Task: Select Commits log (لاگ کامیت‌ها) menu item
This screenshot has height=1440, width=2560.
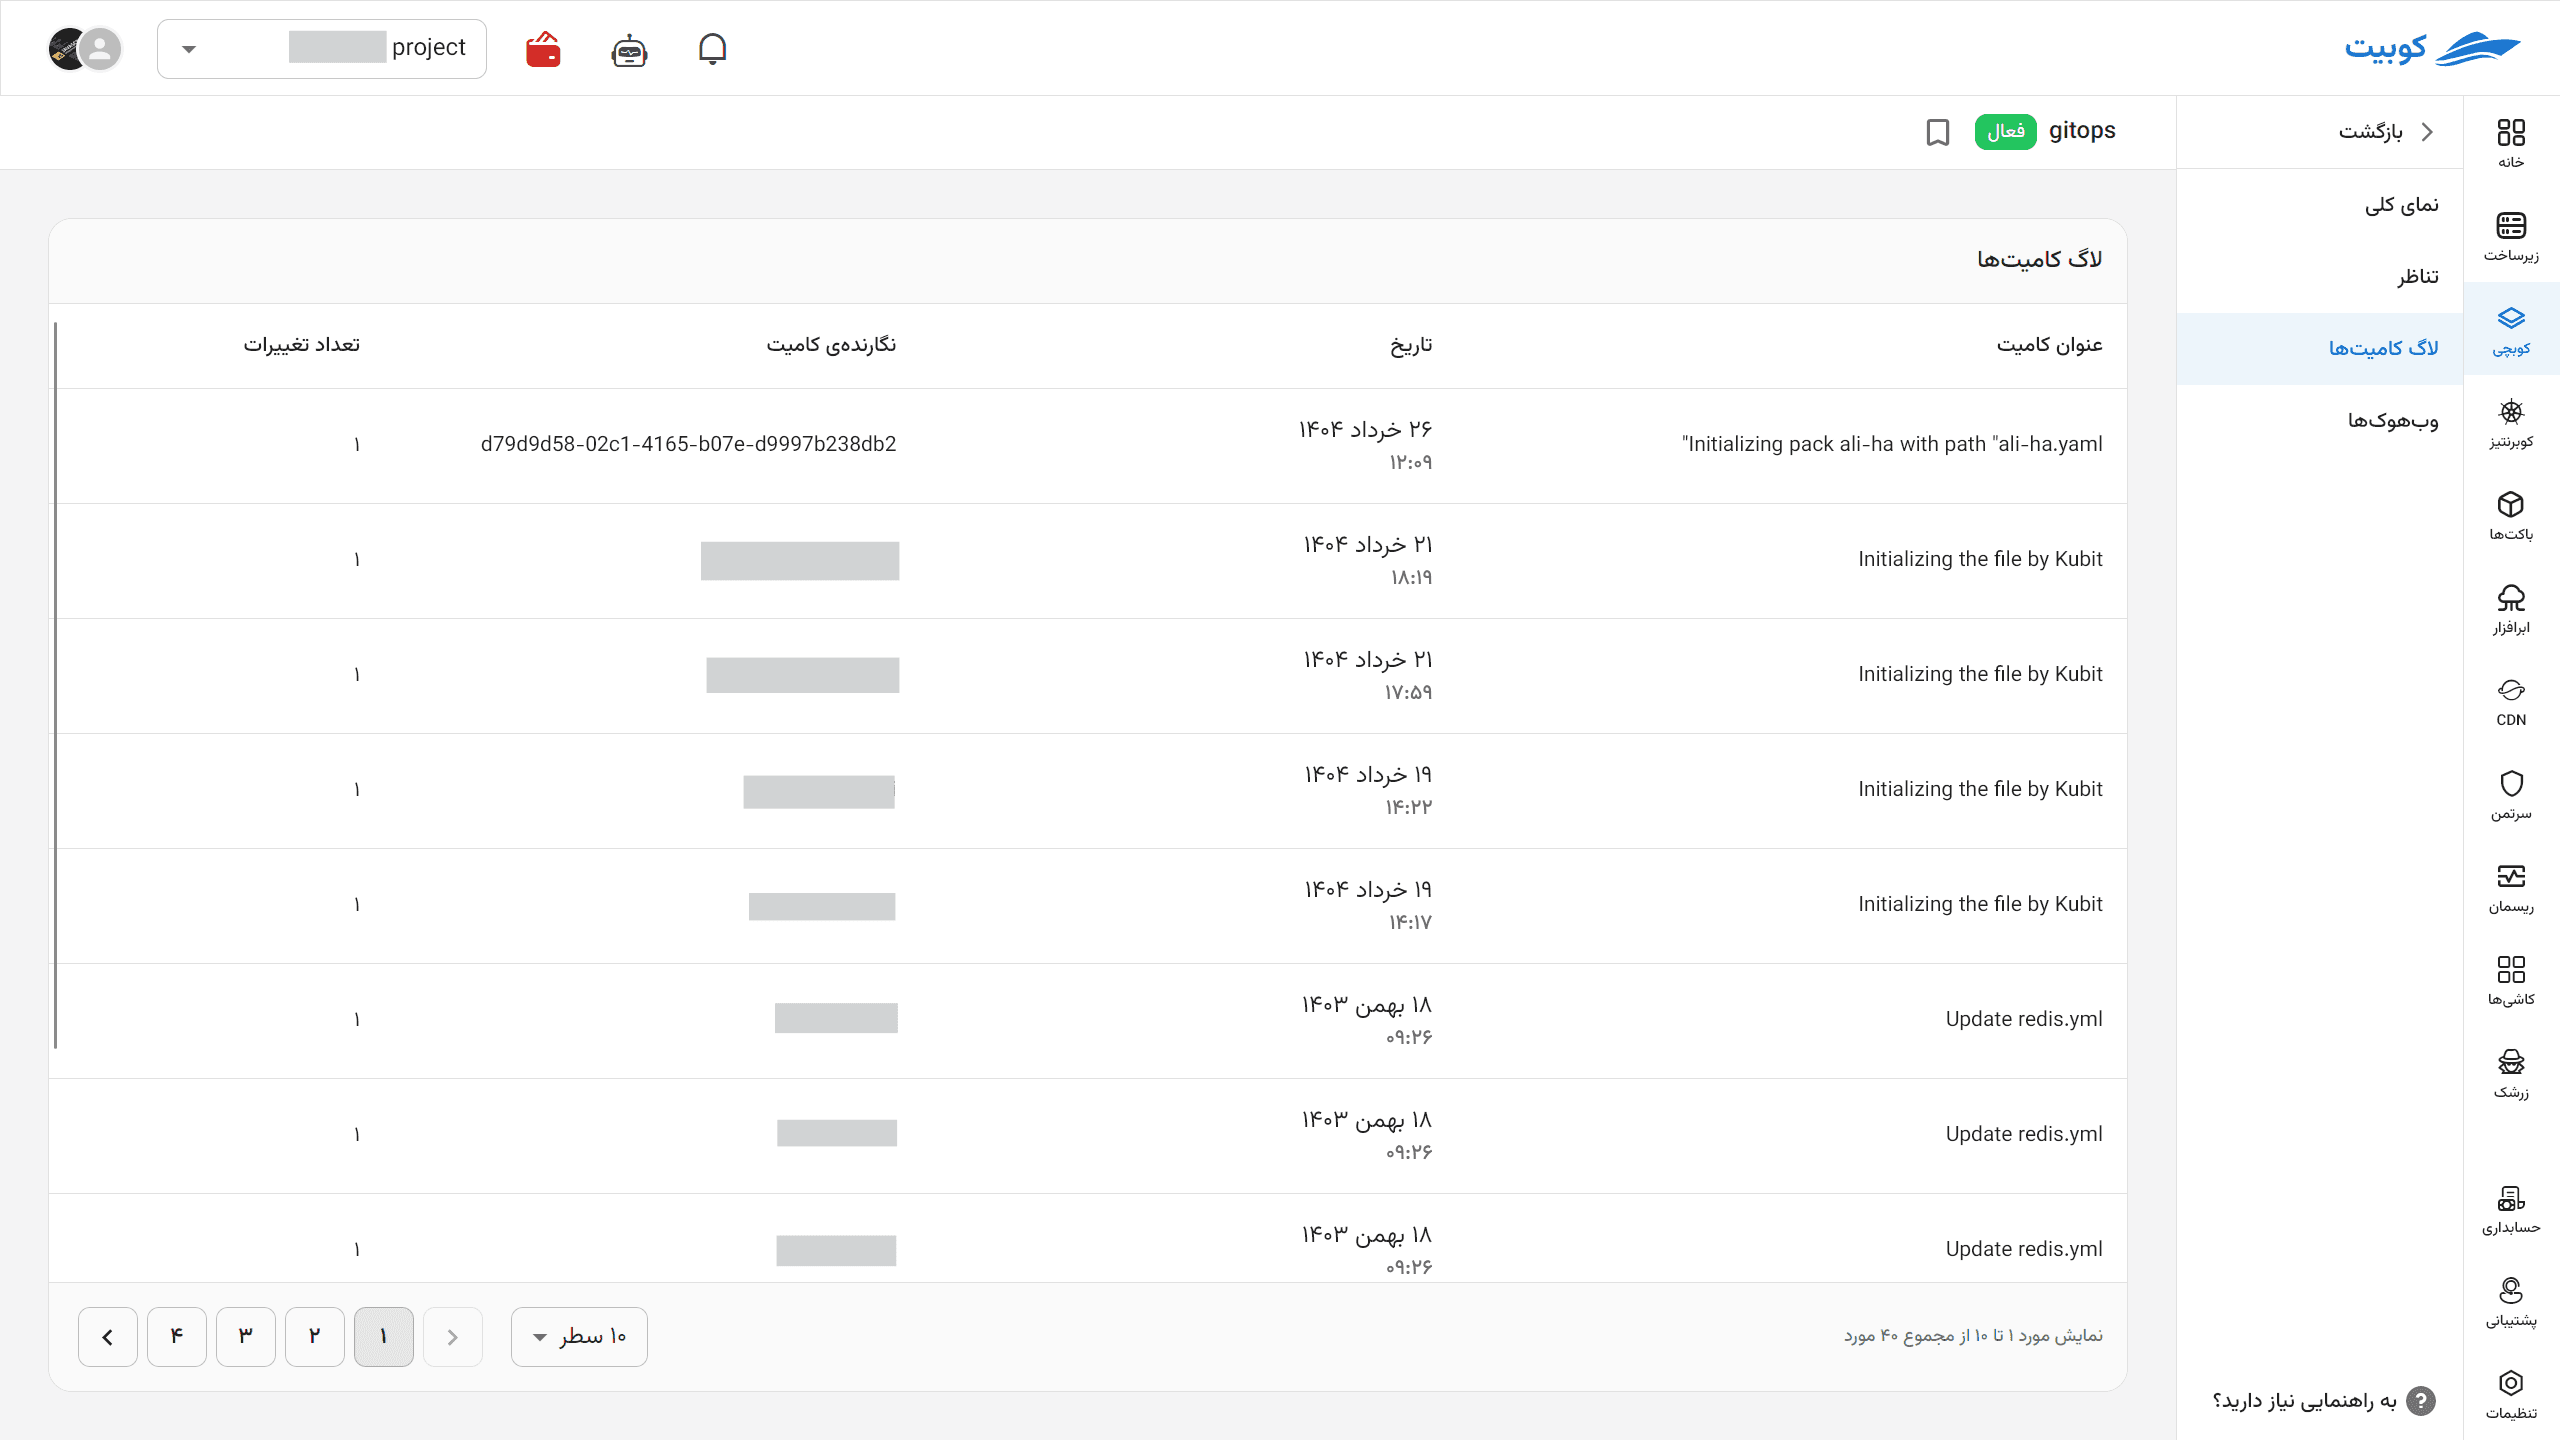Action: tap(2320, 348)
